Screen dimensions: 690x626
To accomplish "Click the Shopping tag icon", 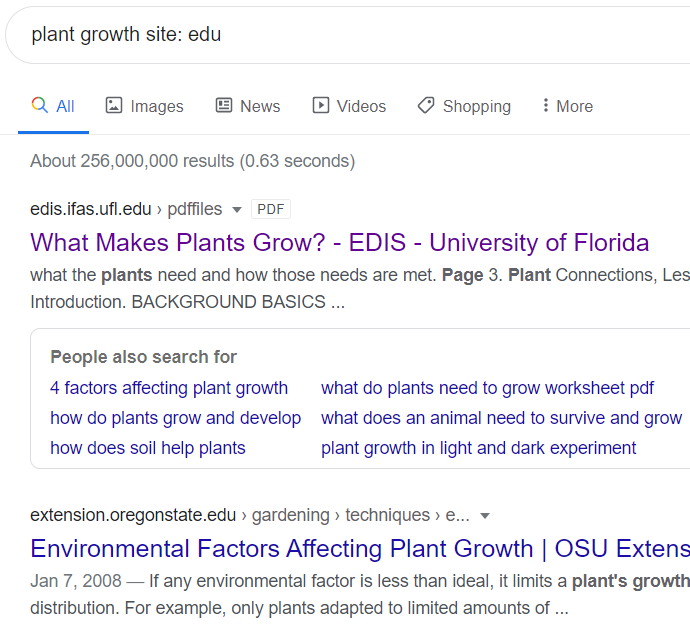I will tap(426, 106).
